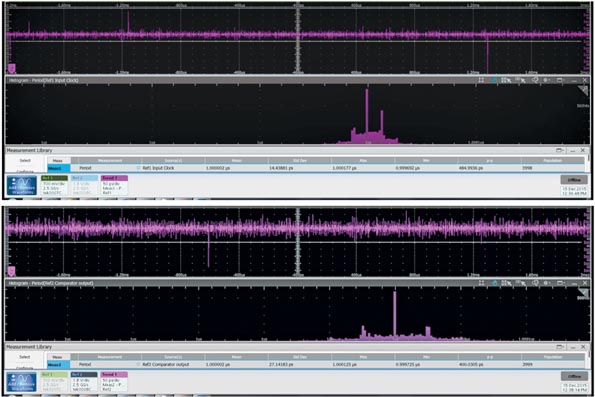Select Ref 1 waveform badge in lower window

[54, 382]
